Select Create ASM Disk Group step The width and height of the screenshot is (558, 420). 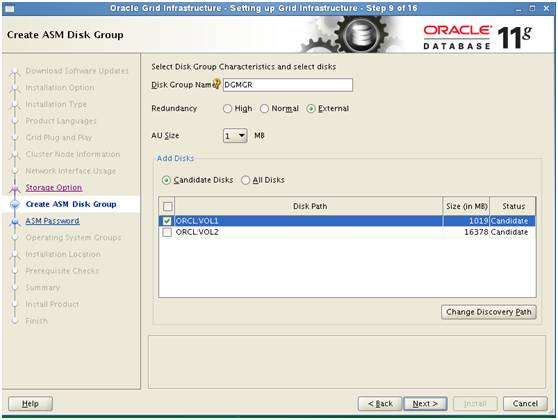[x=71, y=204]
